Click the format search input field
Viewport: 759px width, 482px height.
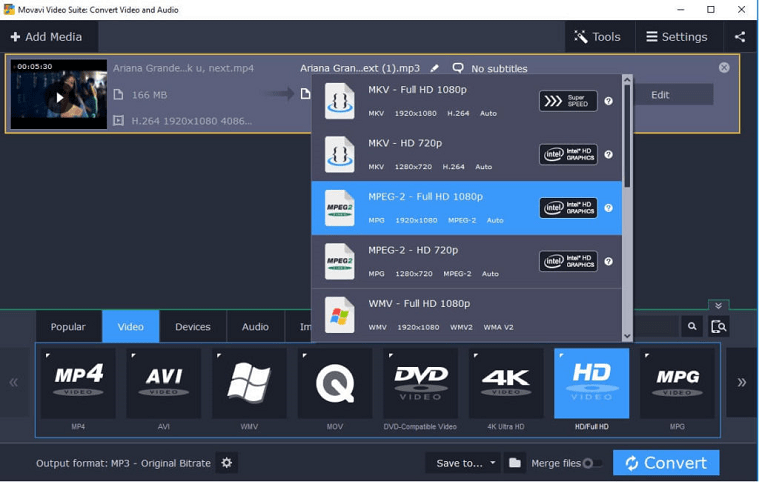656,327
